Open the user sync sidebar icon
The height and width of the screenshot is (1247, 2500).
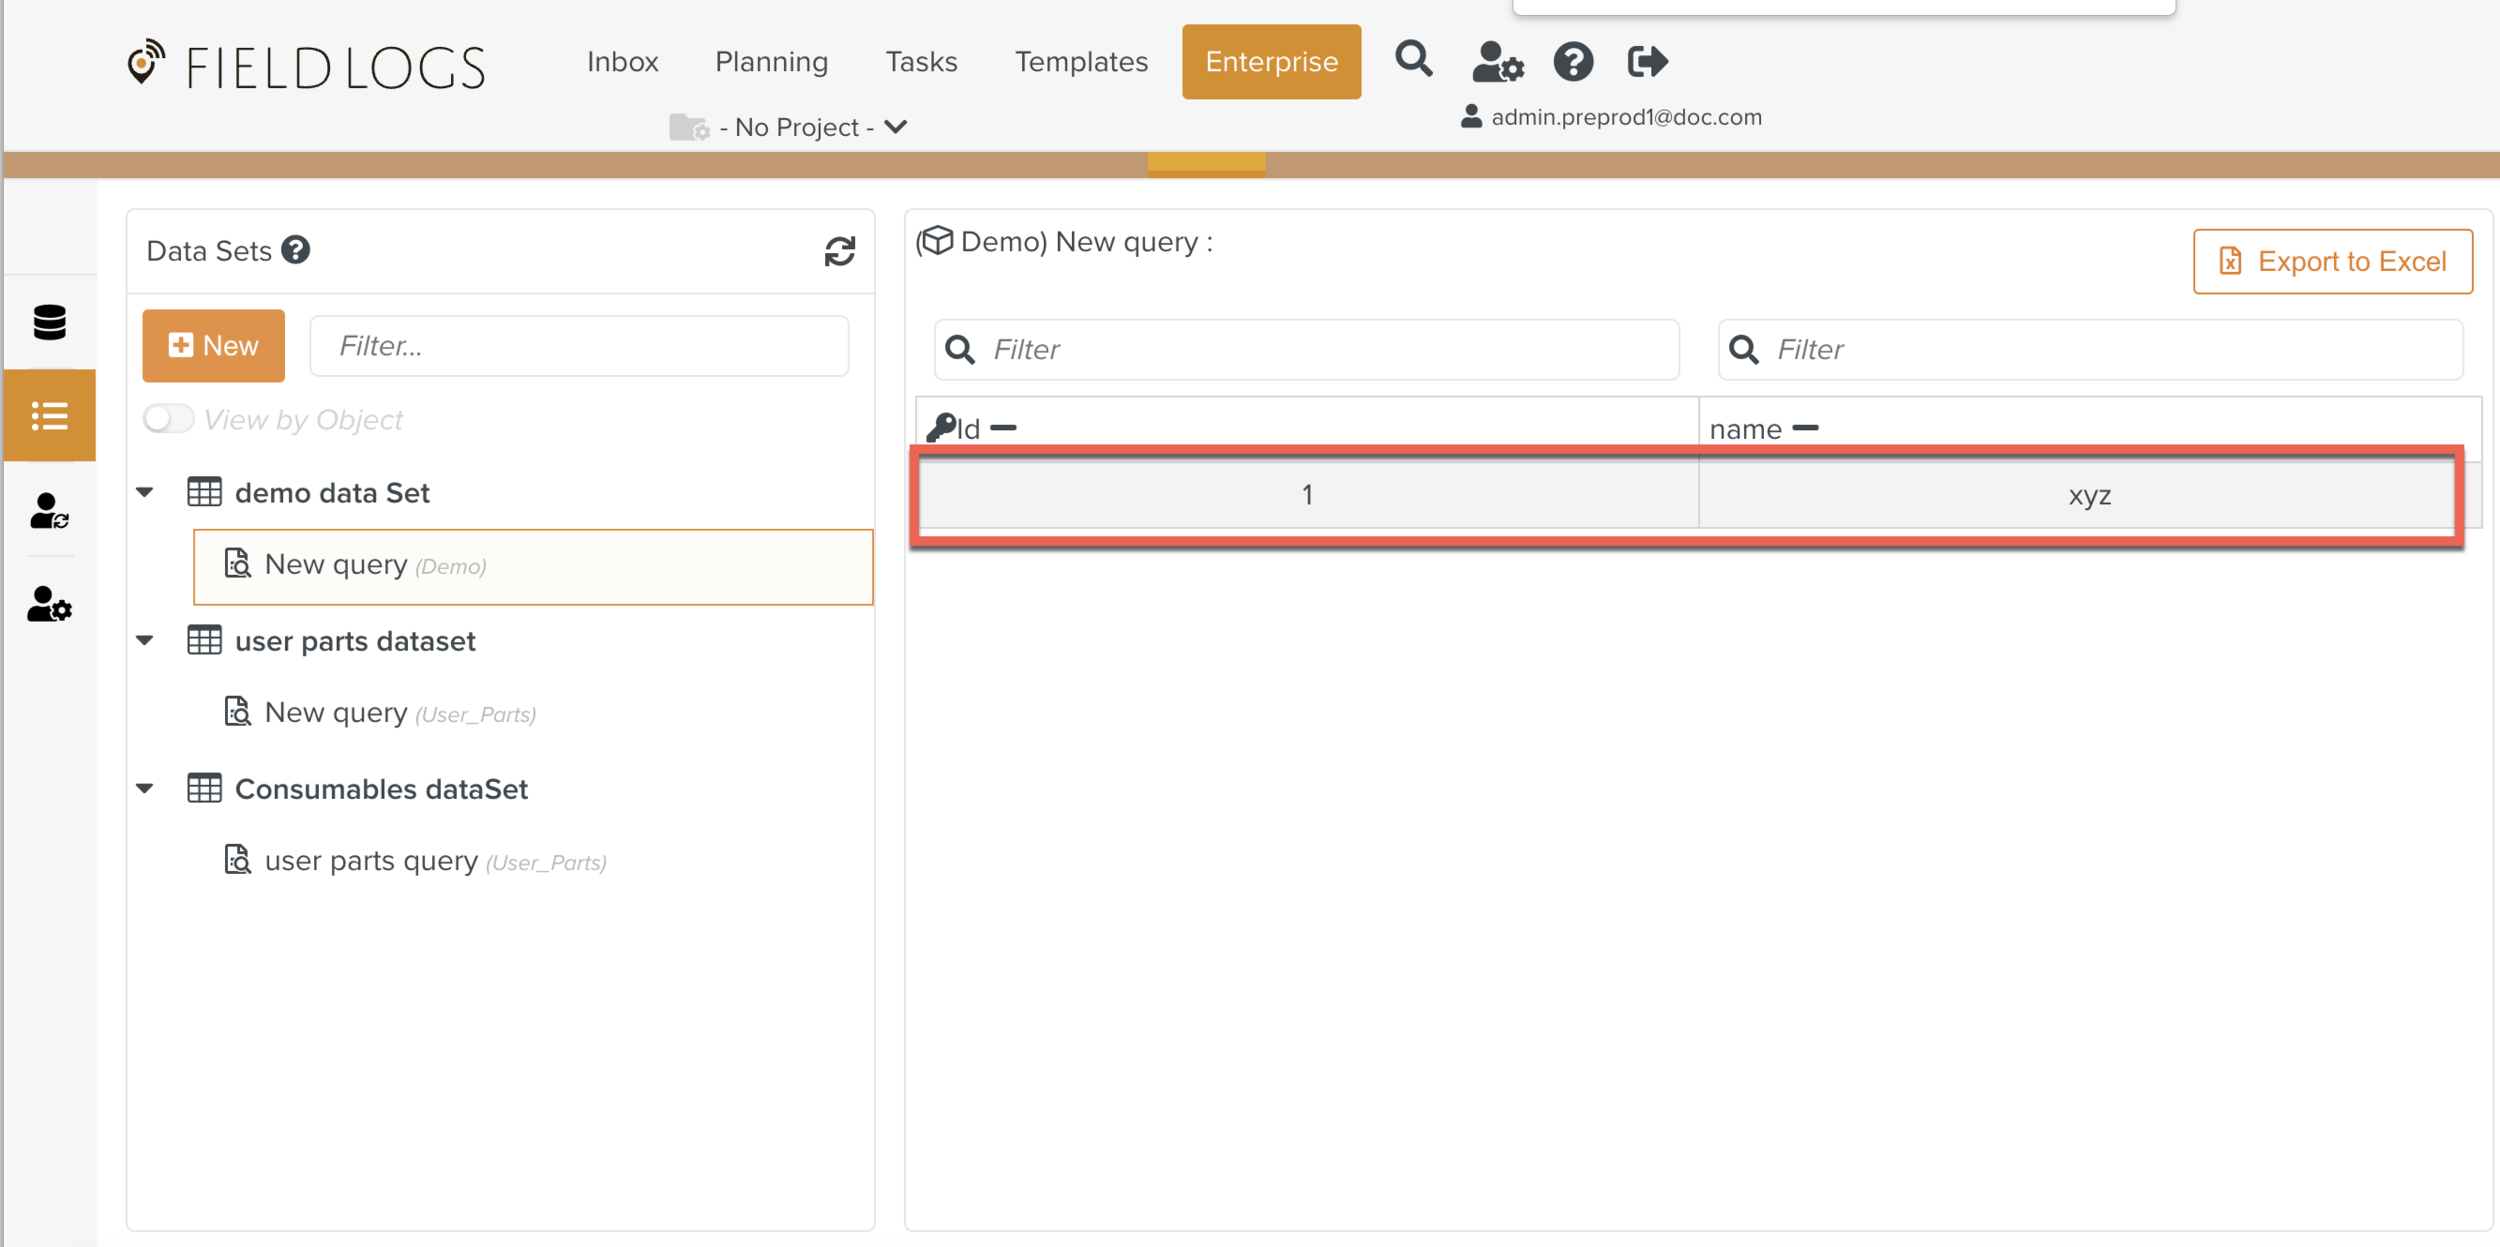pyautogui.click(x=49, y=511)
